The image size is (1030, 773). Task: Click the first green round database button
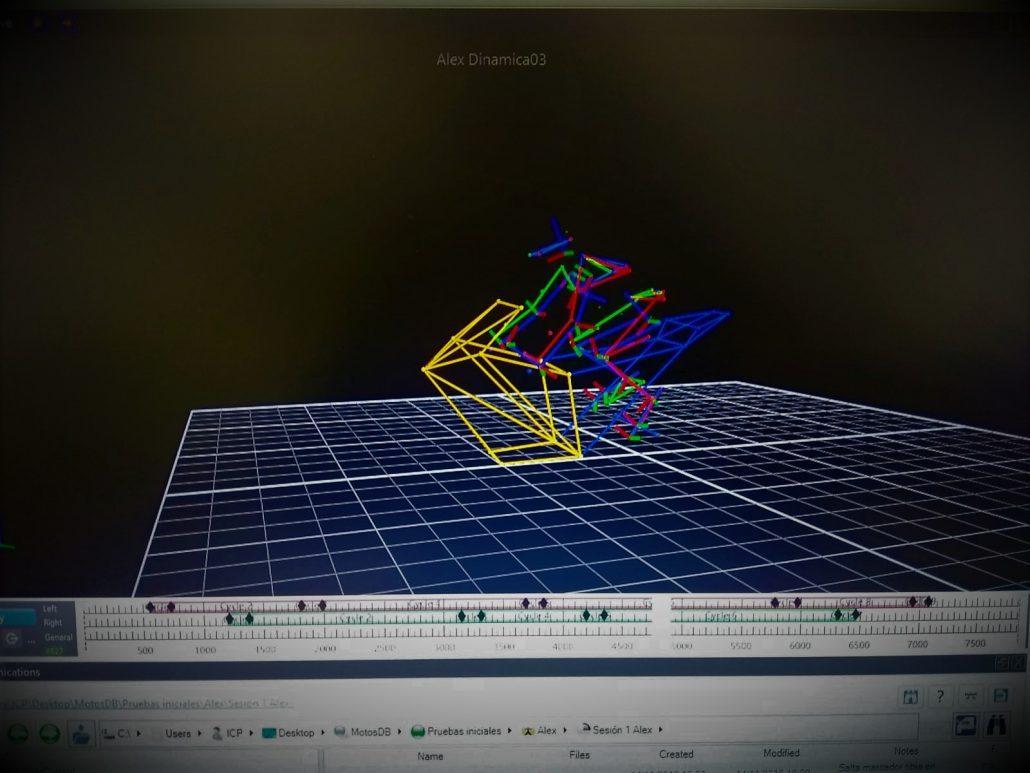[17, 733]
